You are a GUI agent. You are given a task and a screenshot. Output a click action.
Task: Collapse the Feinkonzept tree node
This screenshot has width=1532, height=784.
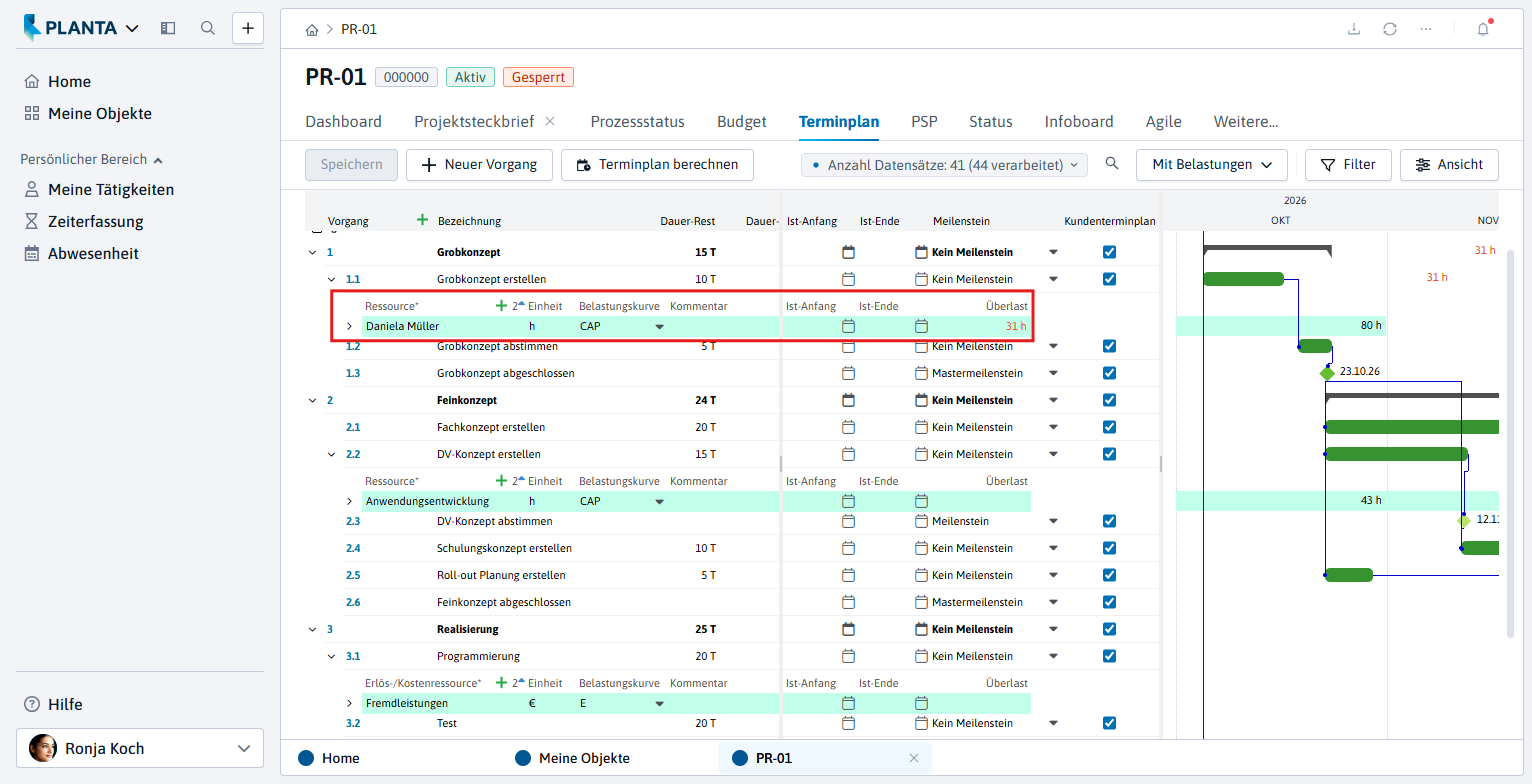(312, 400)
